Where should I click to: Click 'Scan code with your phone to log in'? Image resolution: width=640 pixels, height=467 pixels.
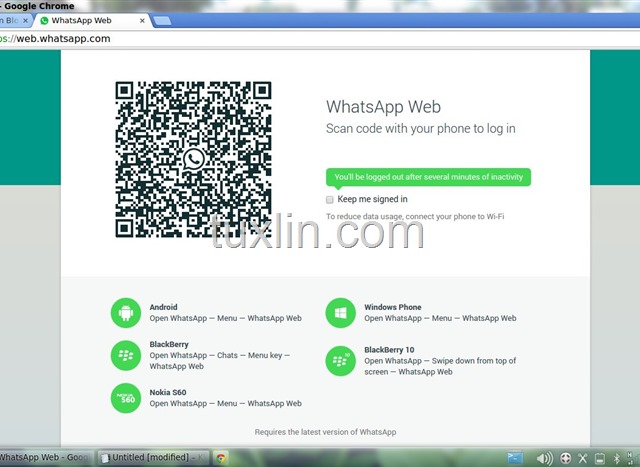pyautogui.click(x=420, y=129)
